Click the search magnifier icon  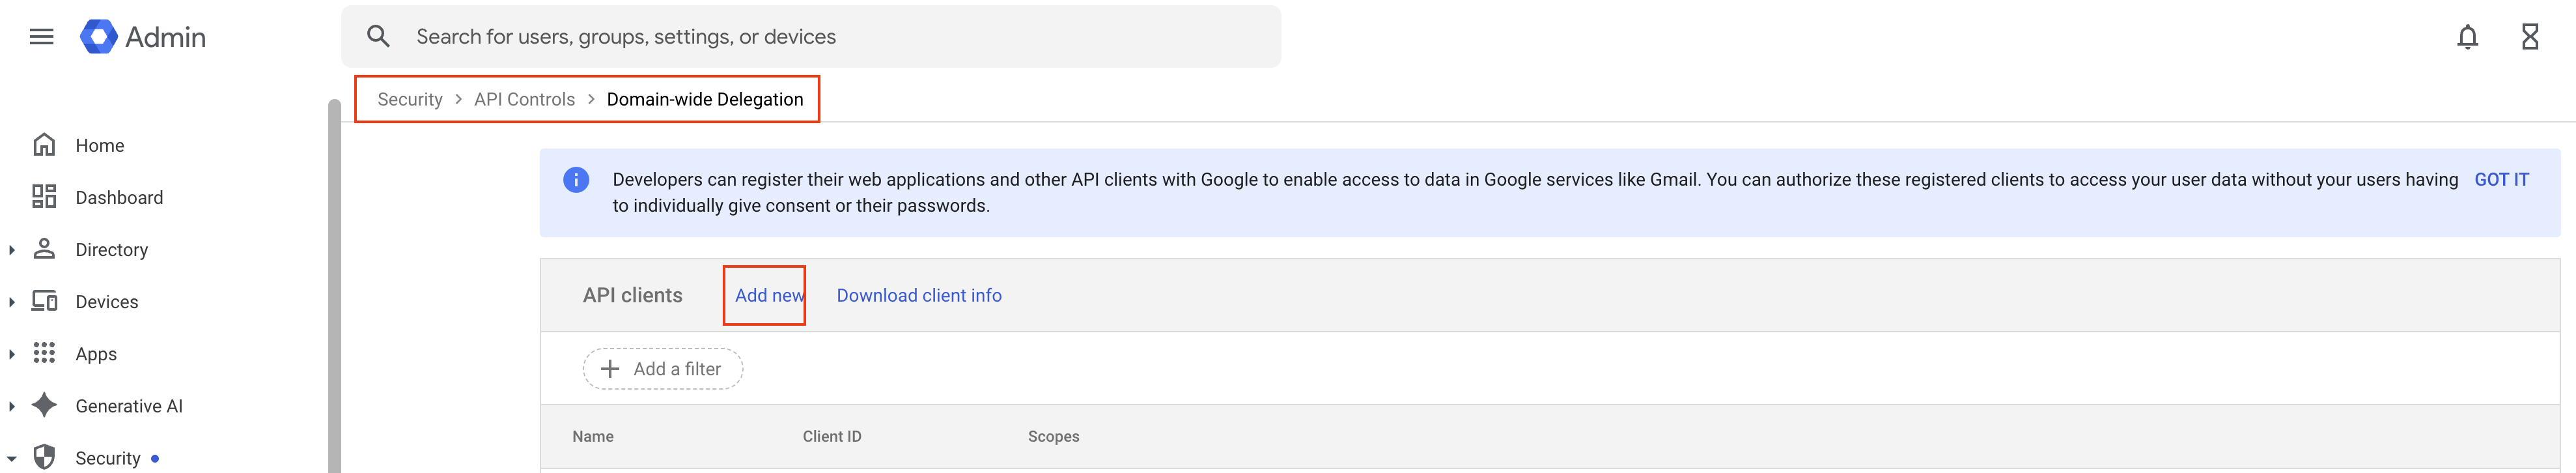[378, 37]
